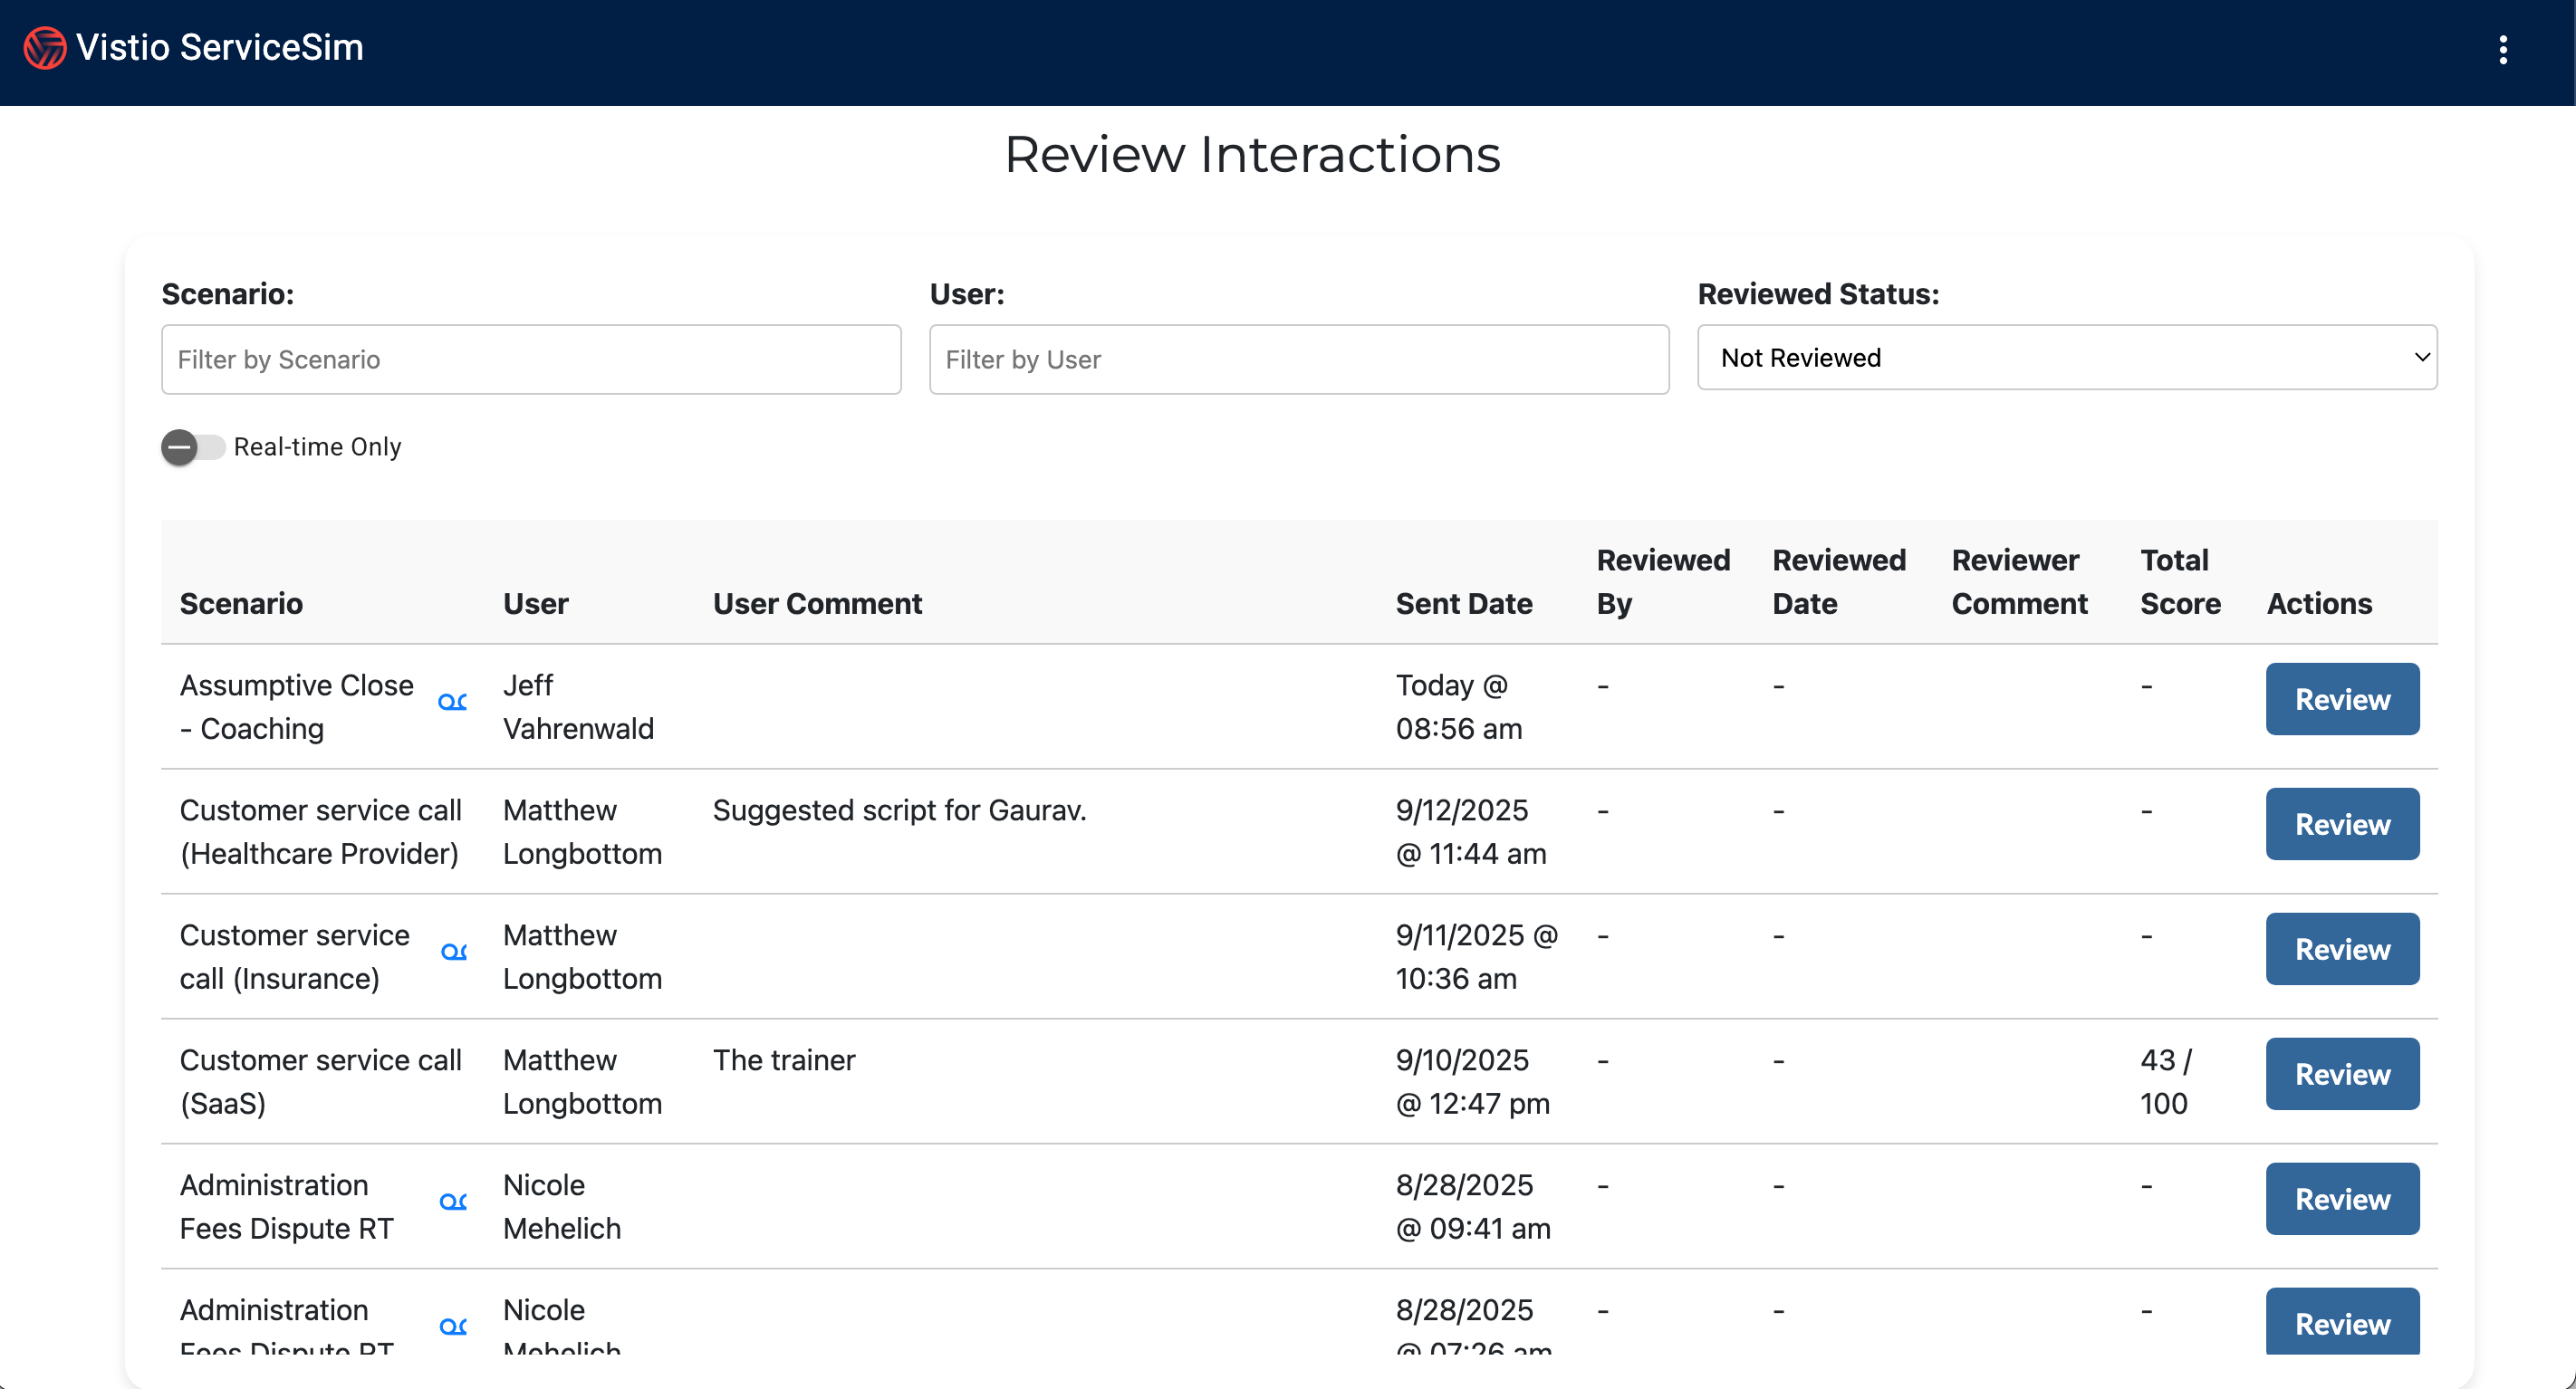
Task: Click the Sent Date column header
Action: coord(1463,604)
